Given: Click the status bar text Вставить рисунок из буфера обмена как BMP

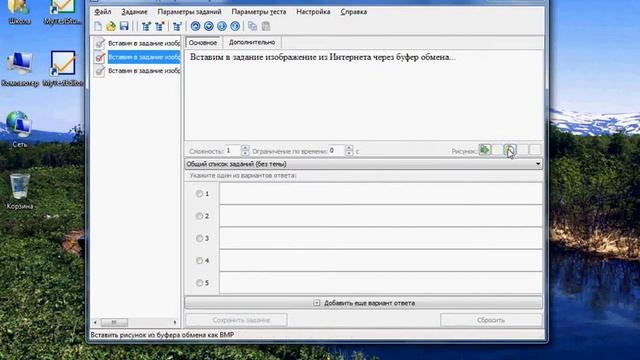Looking at the screenshot, I should [162, 335].
